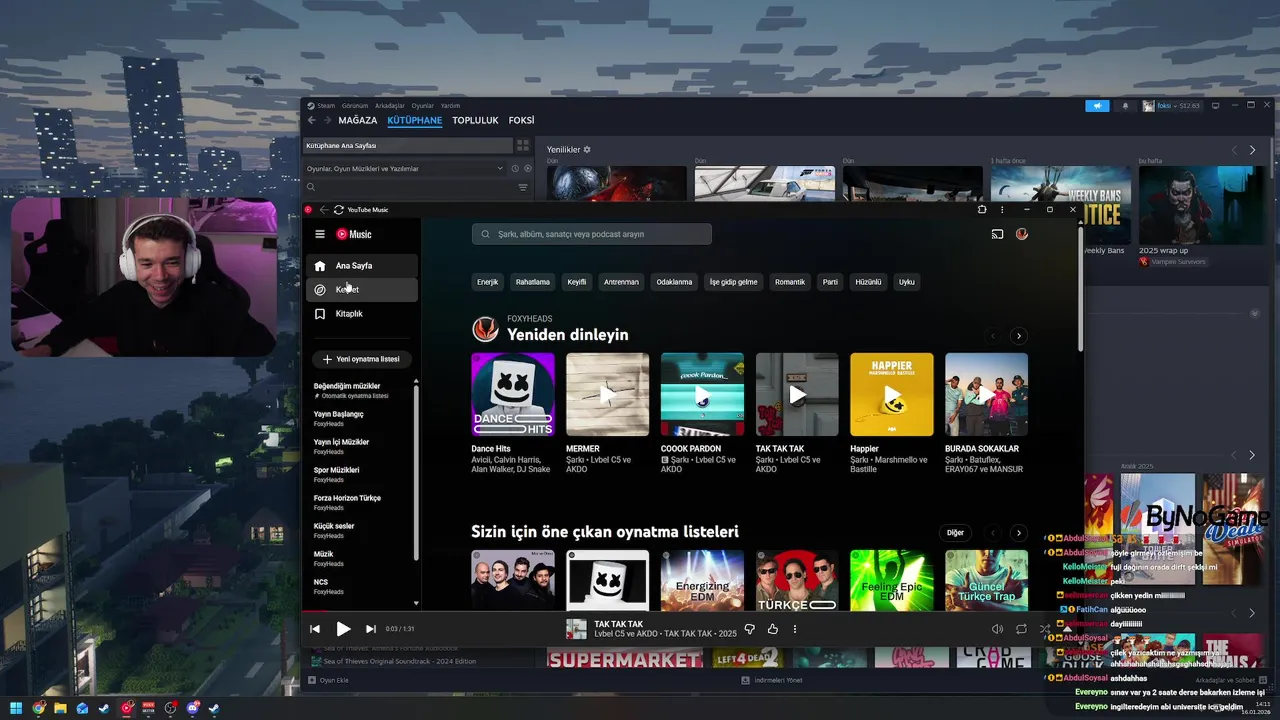This screenshot has height=720, width=1280.
Task: Open Yenilikler settings gear in Steam
Action: click(x=587, y=149)
